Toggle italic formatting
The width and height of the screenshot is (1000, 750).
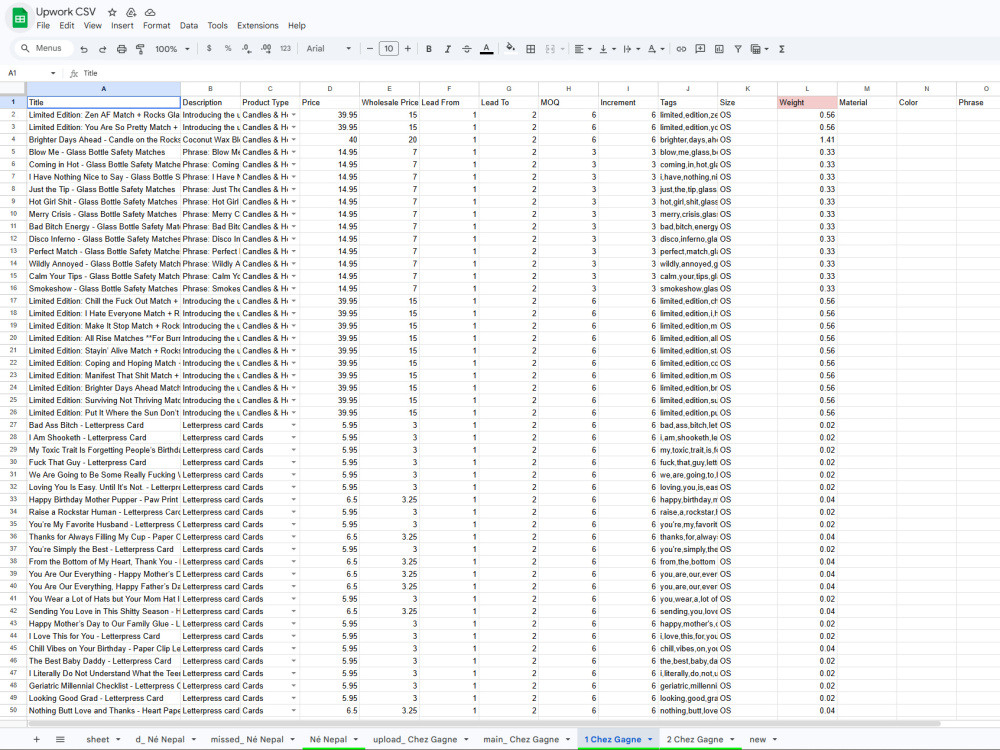point(448,48)
